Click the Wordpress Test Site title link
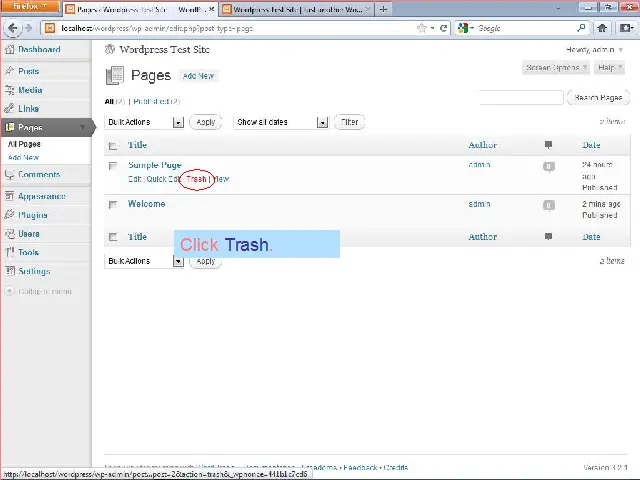This screenshot has width=640, height=480. (x=164, y=49)
